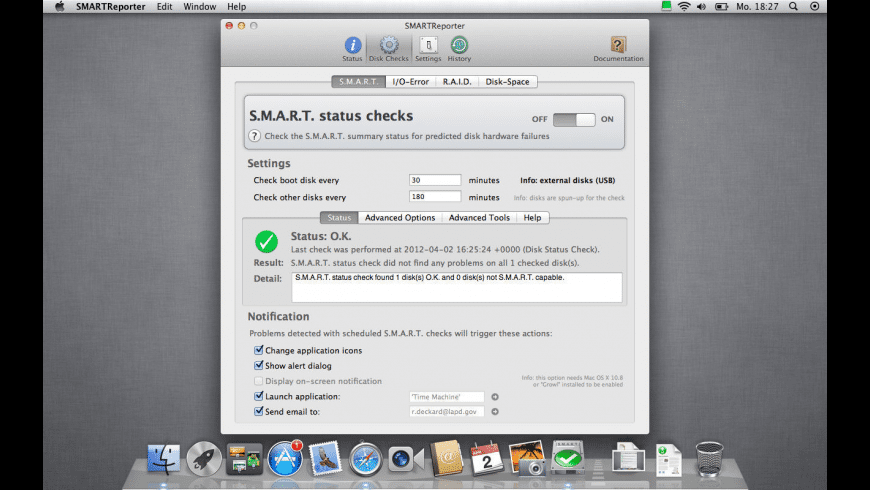Click the Launch application 'Time Machine' field
Viewport: 870px width, 490px height.
[x=447, y=397]
